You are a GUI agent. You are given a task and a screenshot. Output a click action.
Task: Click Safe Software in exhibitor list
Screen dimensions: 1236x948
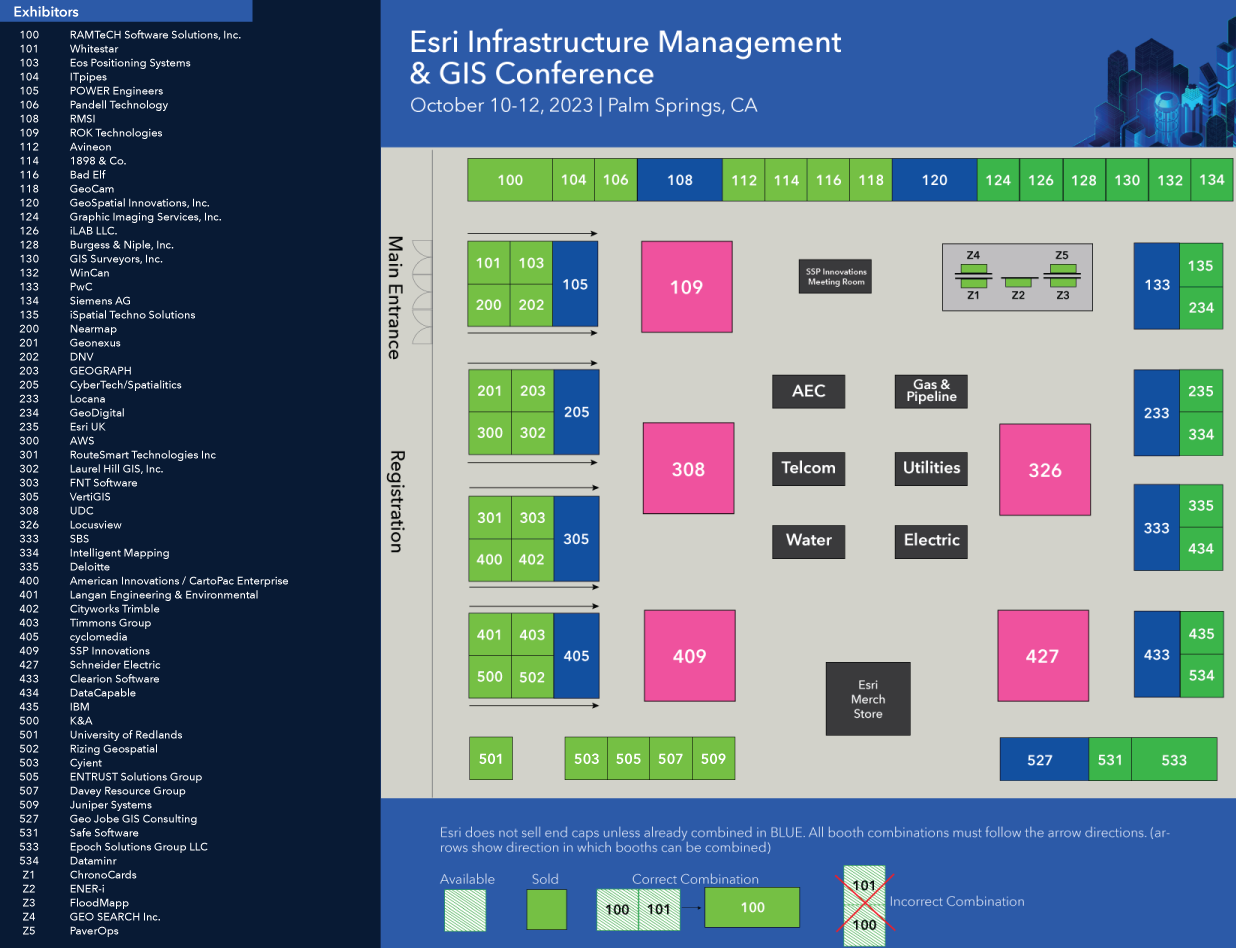(x=104, y=833)
